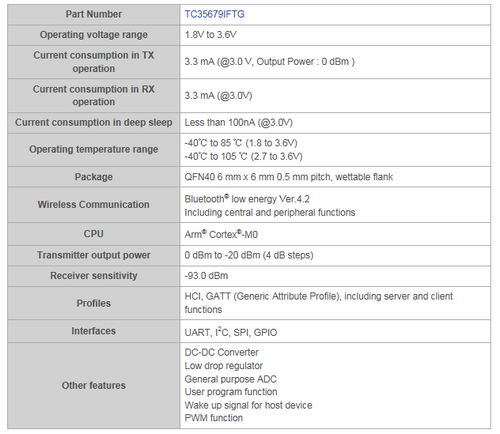Select the RX operation current consumption label
The width and height of the screenshot is (500, 434).
94,95
